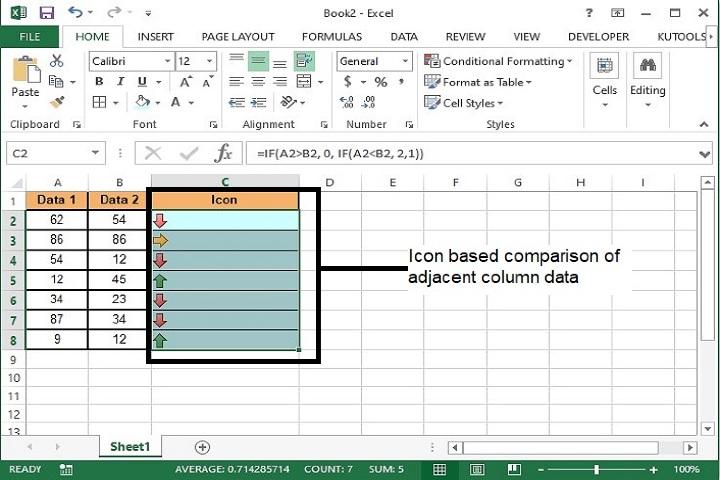720x480 pixels.
Task: Open the Font dialog launcher
Action: coord(213,124)
